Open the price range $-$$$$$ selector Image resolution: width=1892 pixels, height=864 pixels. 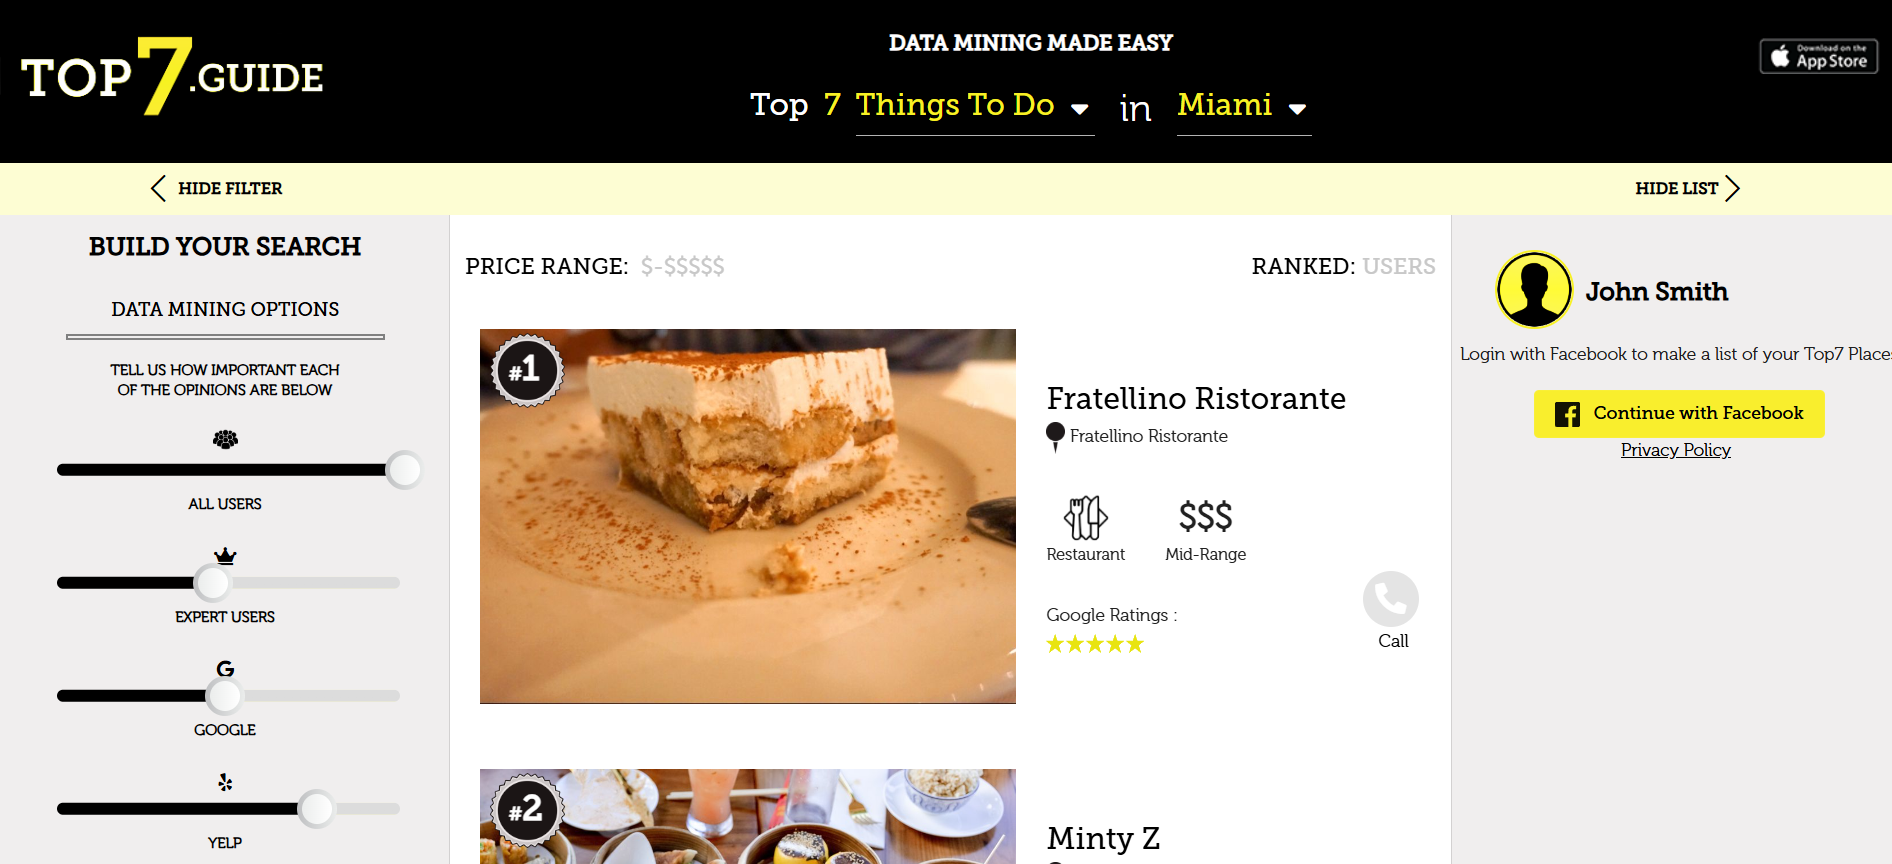coord(683,266)
